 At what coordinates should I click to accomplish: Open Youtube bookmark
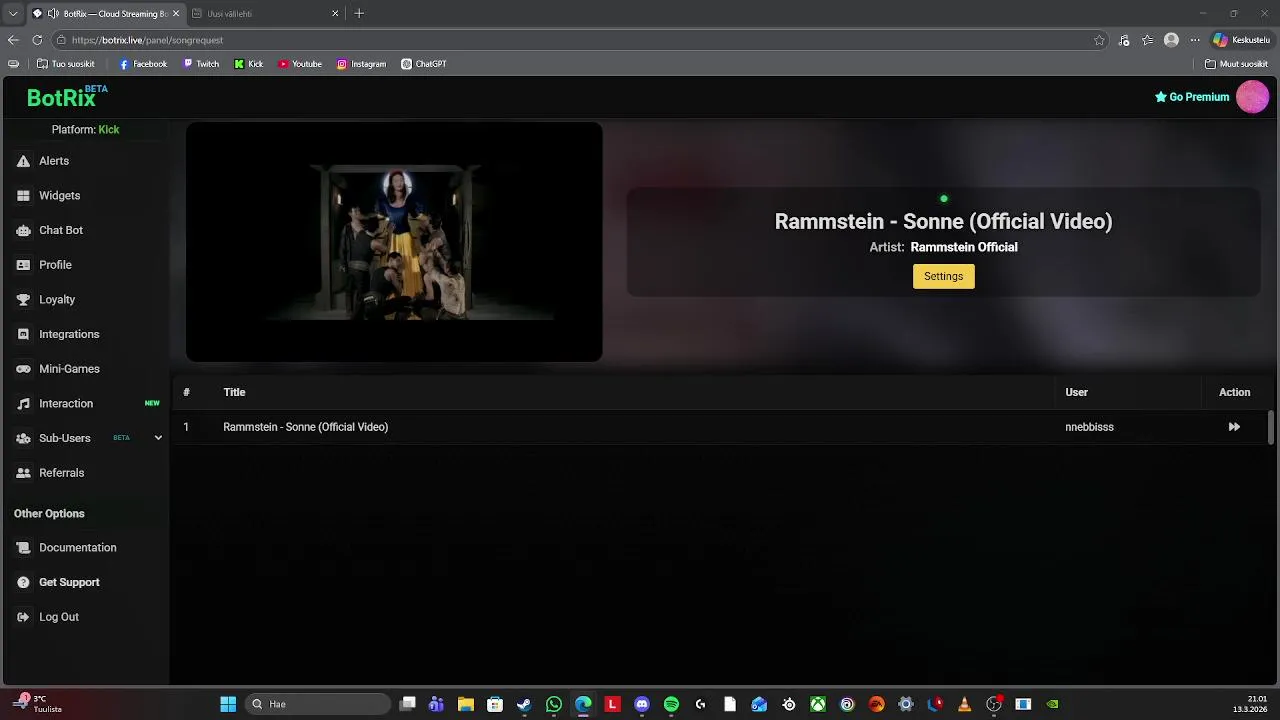300,64
